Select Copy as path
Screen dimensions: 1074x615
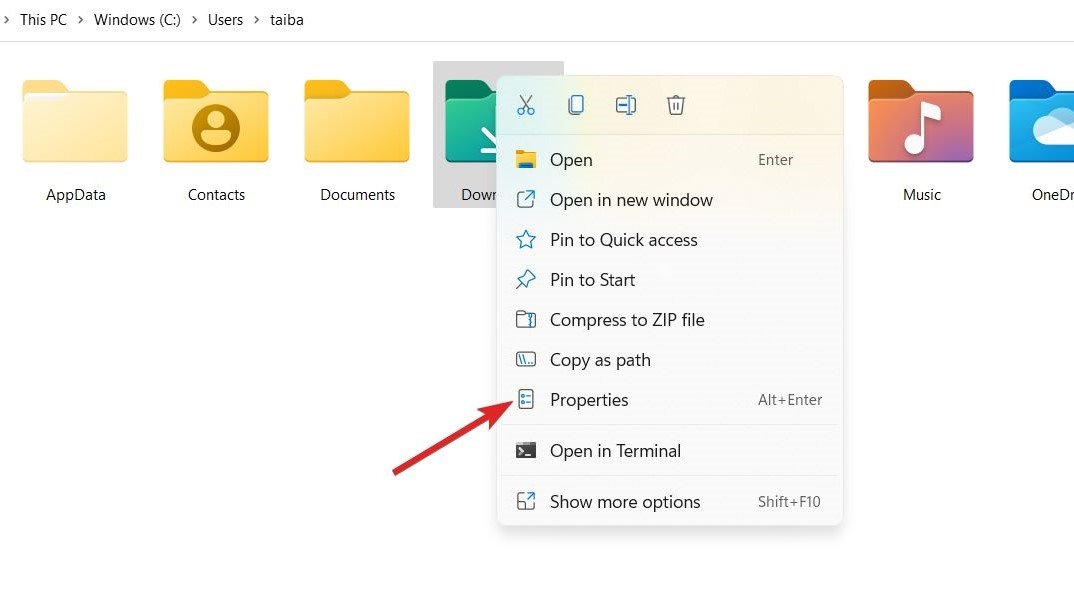(x=670, y=360)
